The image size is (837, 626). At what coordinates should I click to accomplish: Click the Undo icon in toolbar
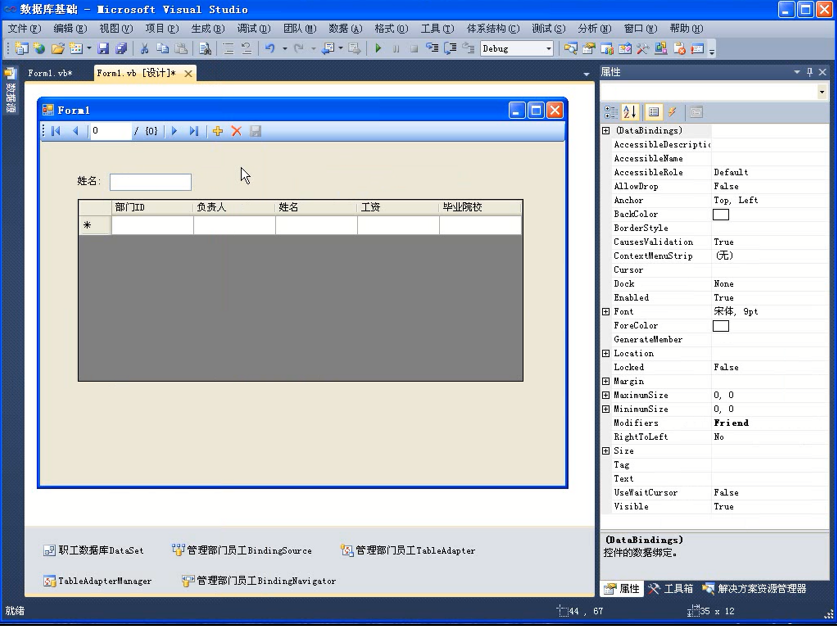click(269, 48)
